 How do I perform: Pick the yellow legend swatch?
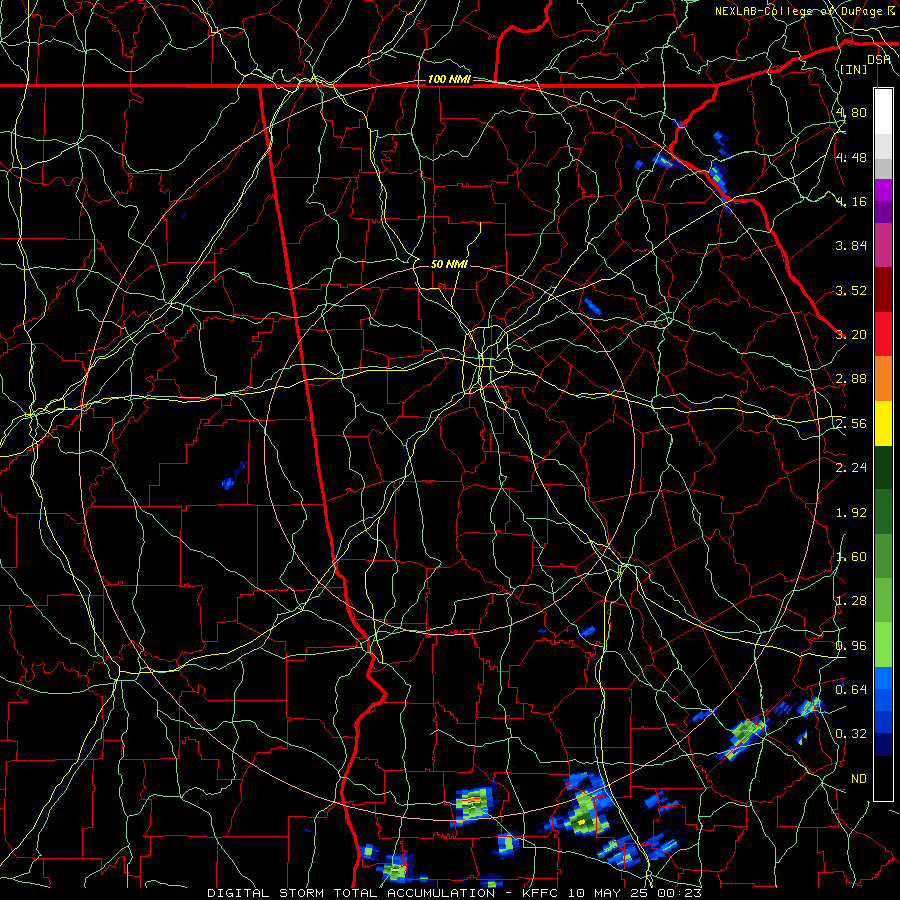883,423
